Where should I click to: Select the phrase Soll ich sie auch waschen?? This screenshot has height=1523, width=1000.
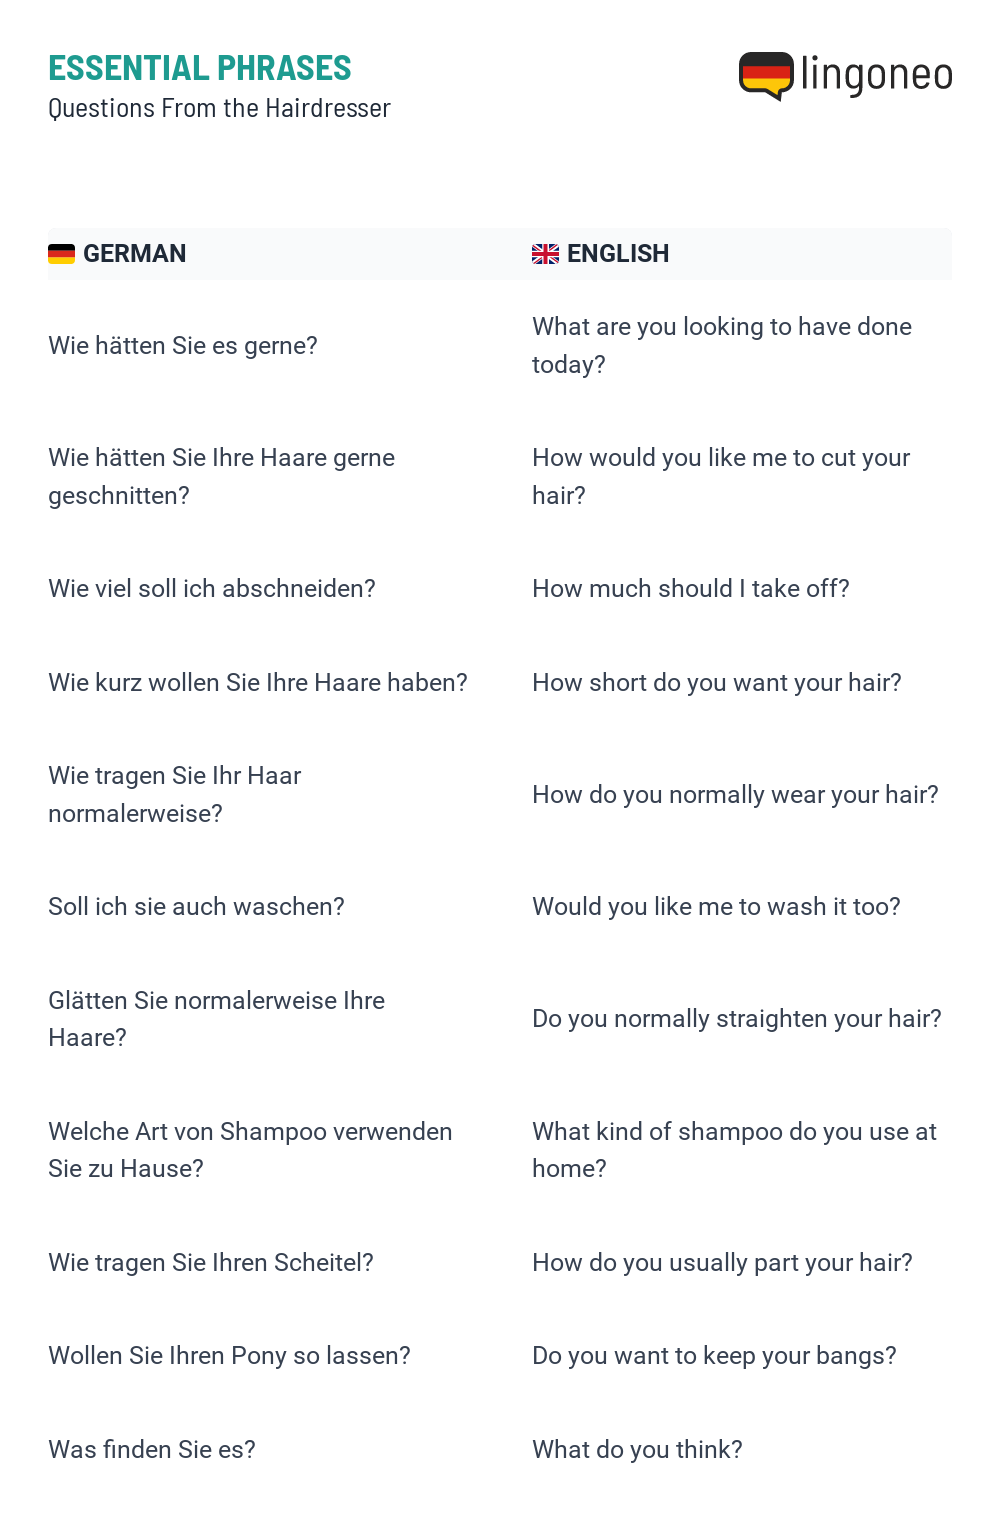coord(196,907)
